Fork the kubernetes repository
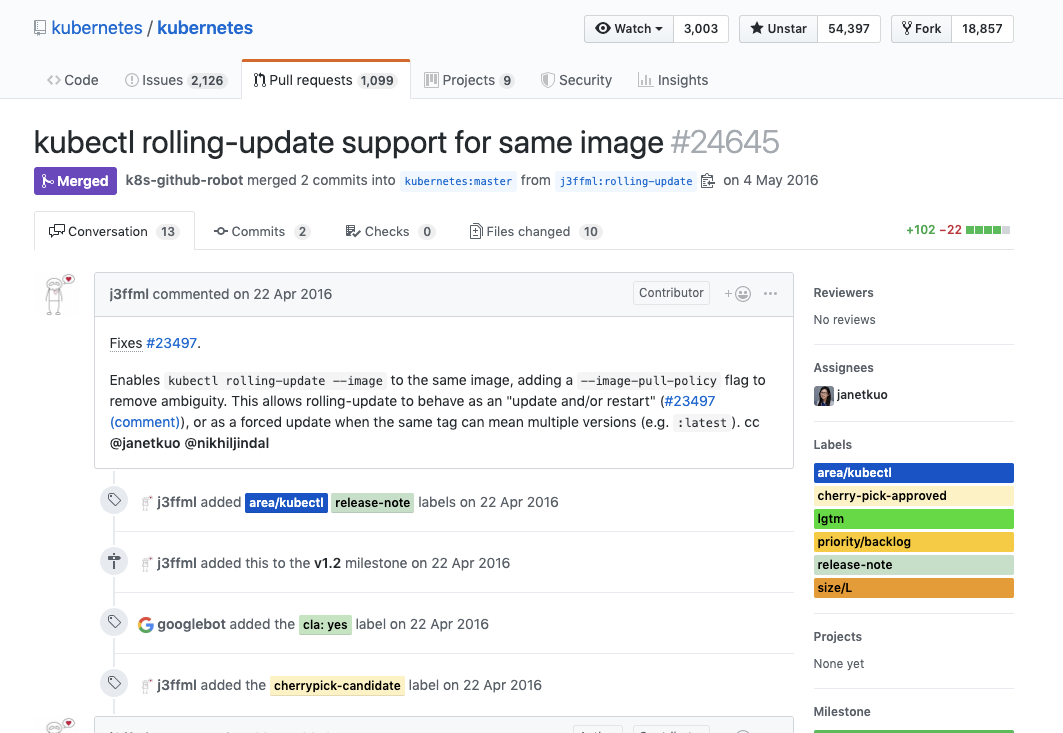This screenshot has height=733, width=1063. coord(921,28)
